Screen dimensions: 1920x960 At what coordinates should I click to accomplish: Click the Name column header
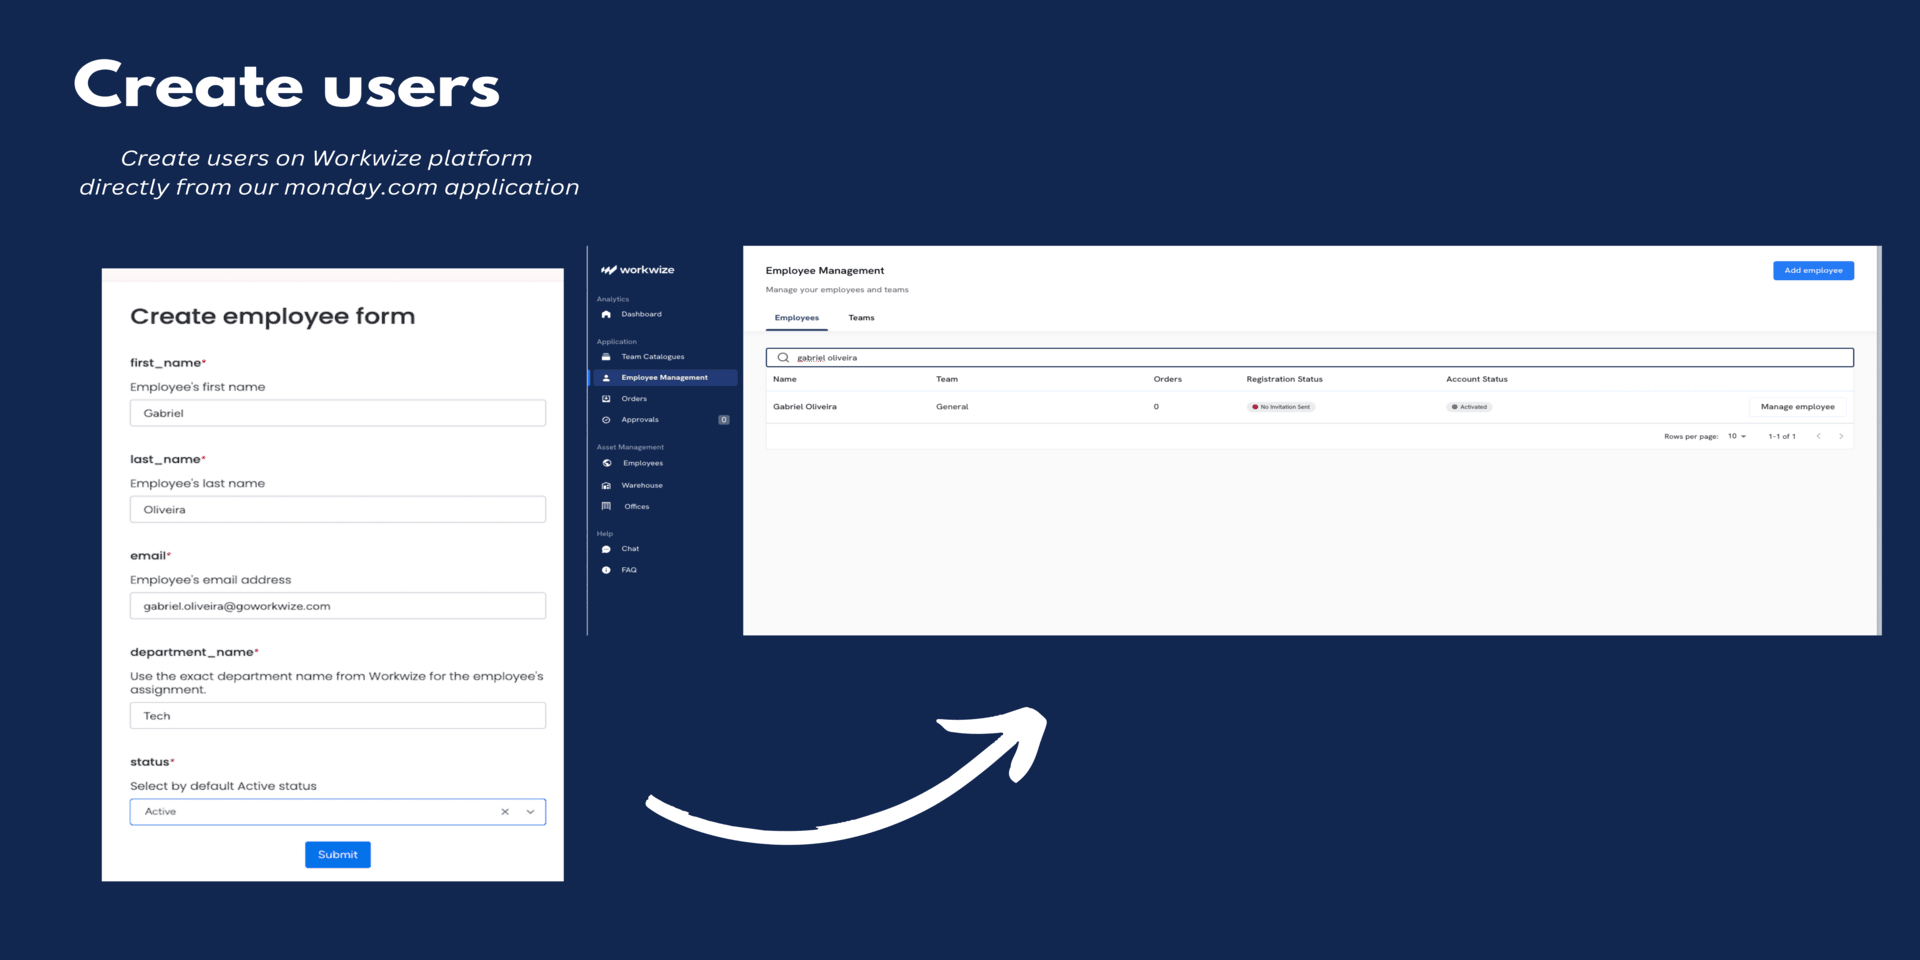(785, 379)
